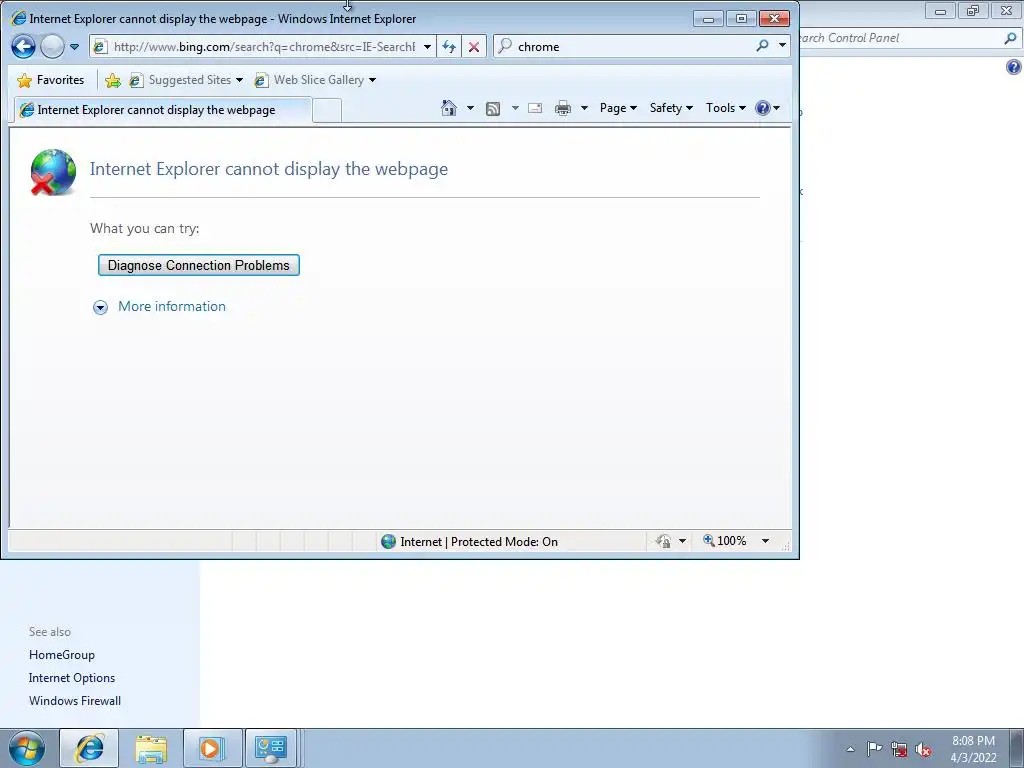Viewport: 1024px width, 768px height.
Task: Open Internet Options in Control Panel window
Action: pos(72,678)
